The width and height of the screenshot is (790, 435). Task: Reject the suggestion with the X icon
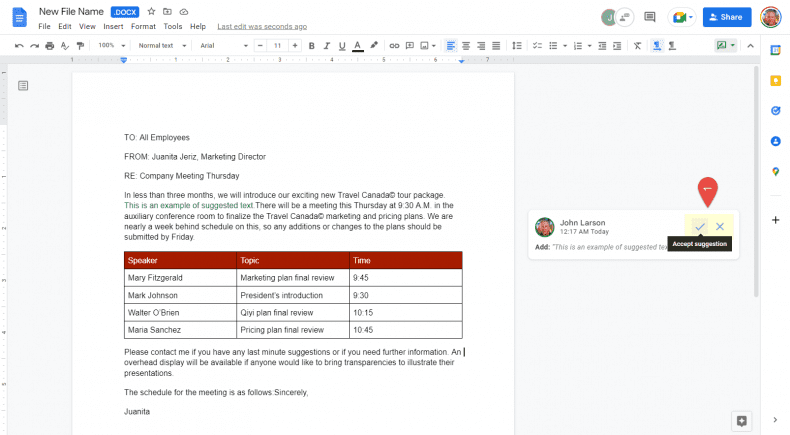(x=720, y=227)
